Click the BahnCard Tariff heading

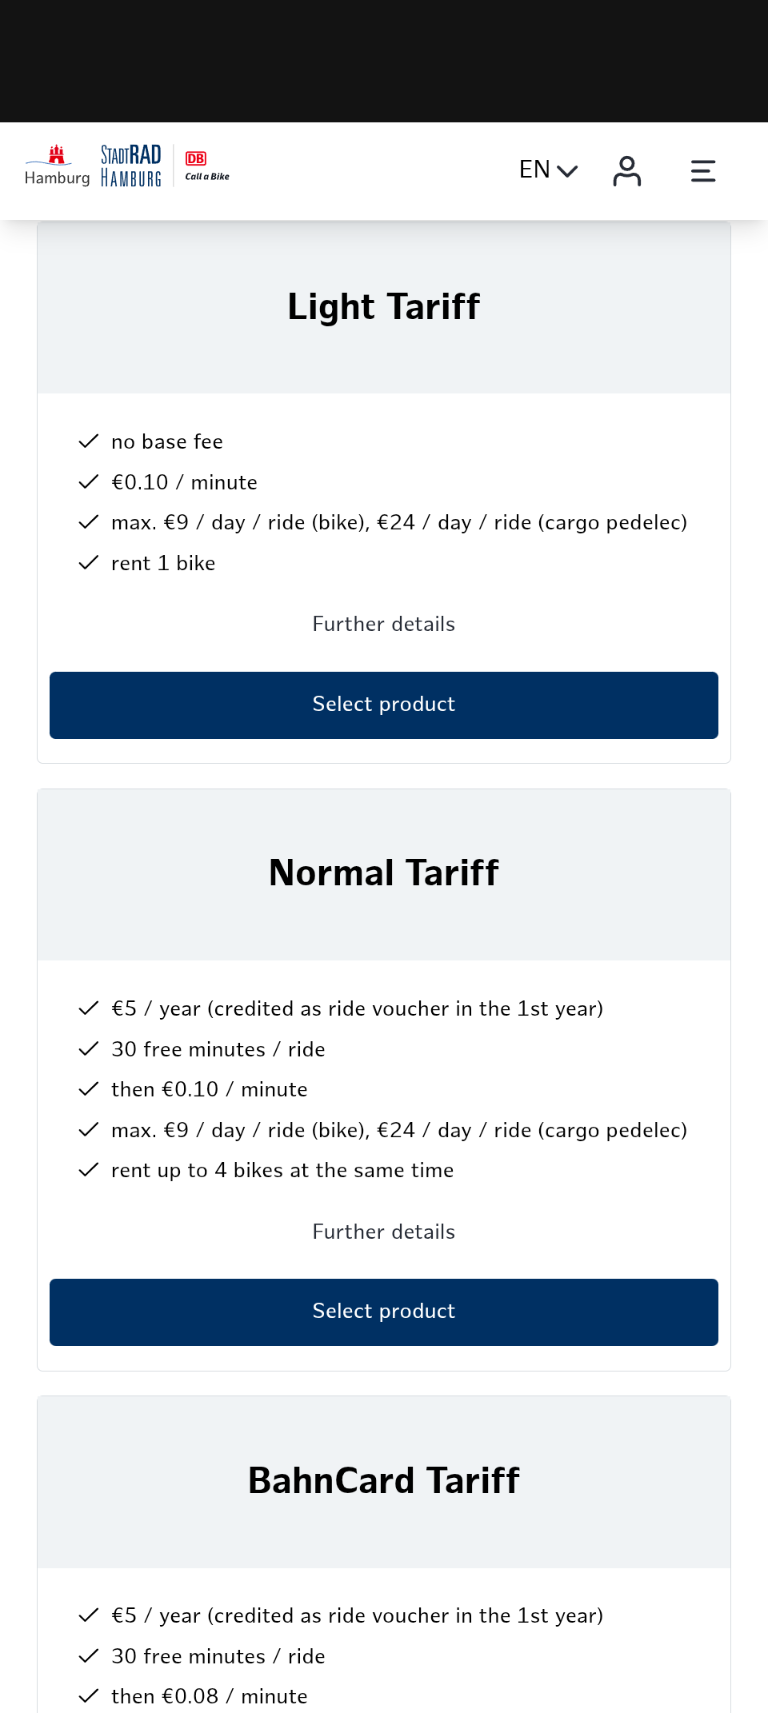(384, 1480)
